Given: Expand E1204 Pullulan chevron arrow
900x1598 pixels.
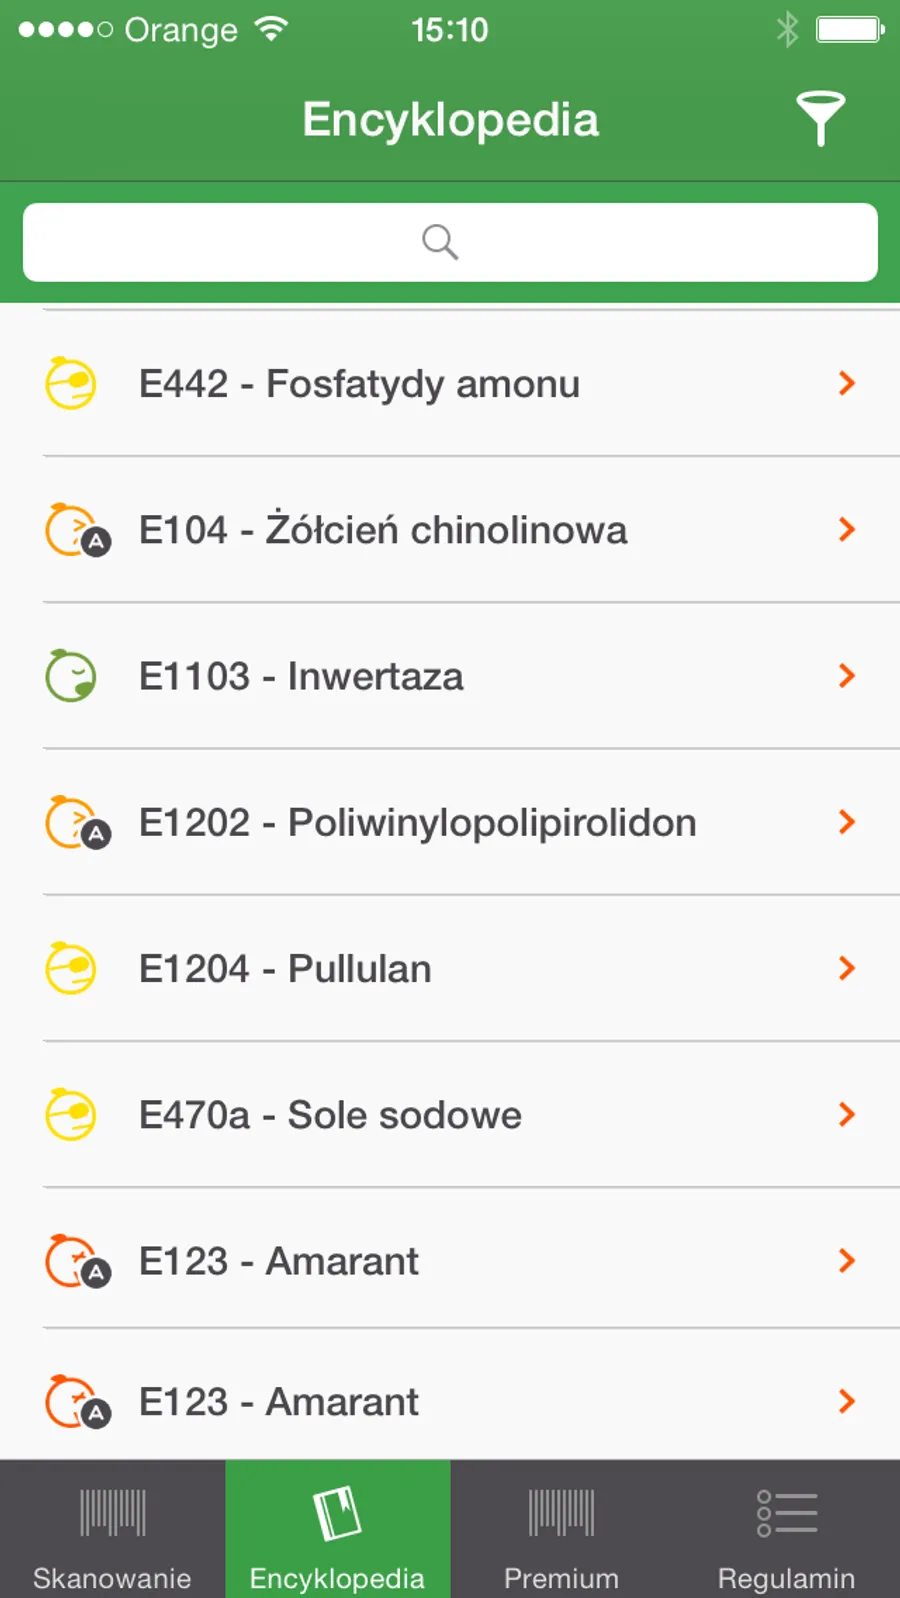Looking at the screenshot, I should (x=846, y=968).
